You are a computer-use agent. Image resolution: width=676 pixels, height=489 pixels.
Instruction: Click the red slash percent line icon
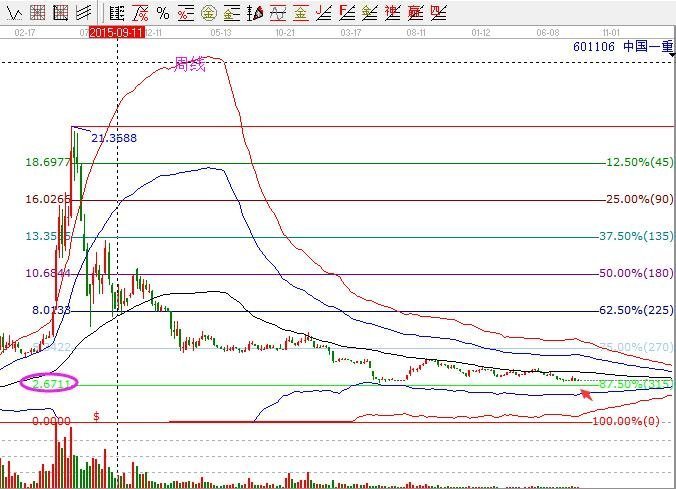pyautogui.click(x=140, y=13)
